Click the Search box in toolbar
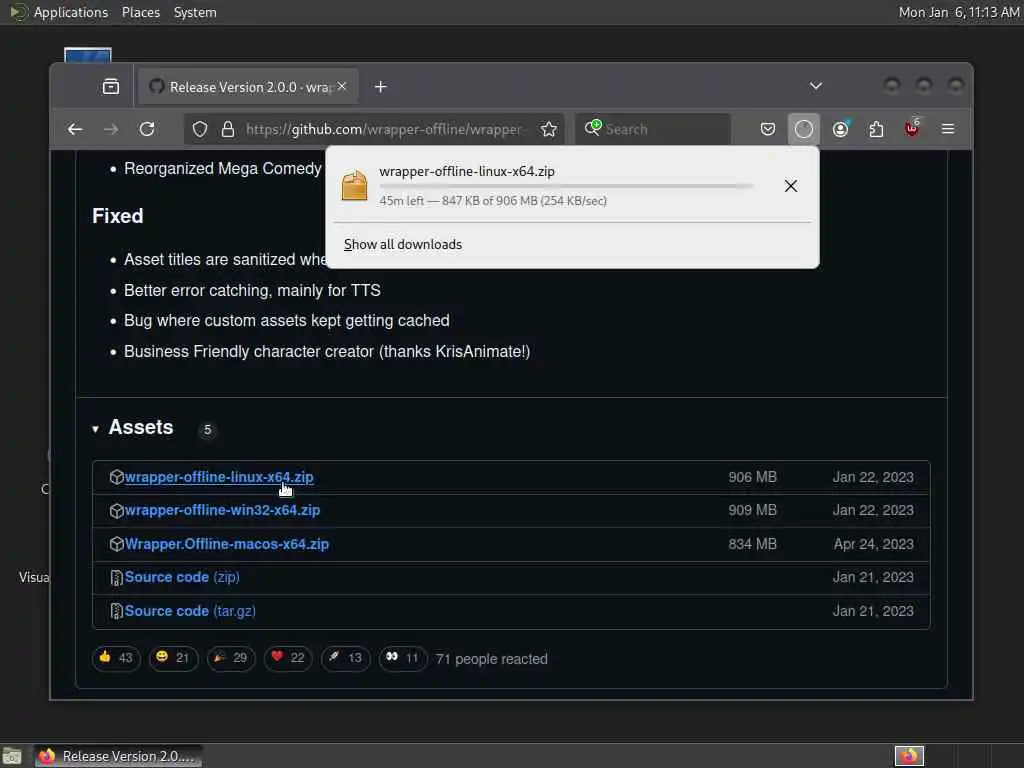1024x768 pixels. click(653, 129)
